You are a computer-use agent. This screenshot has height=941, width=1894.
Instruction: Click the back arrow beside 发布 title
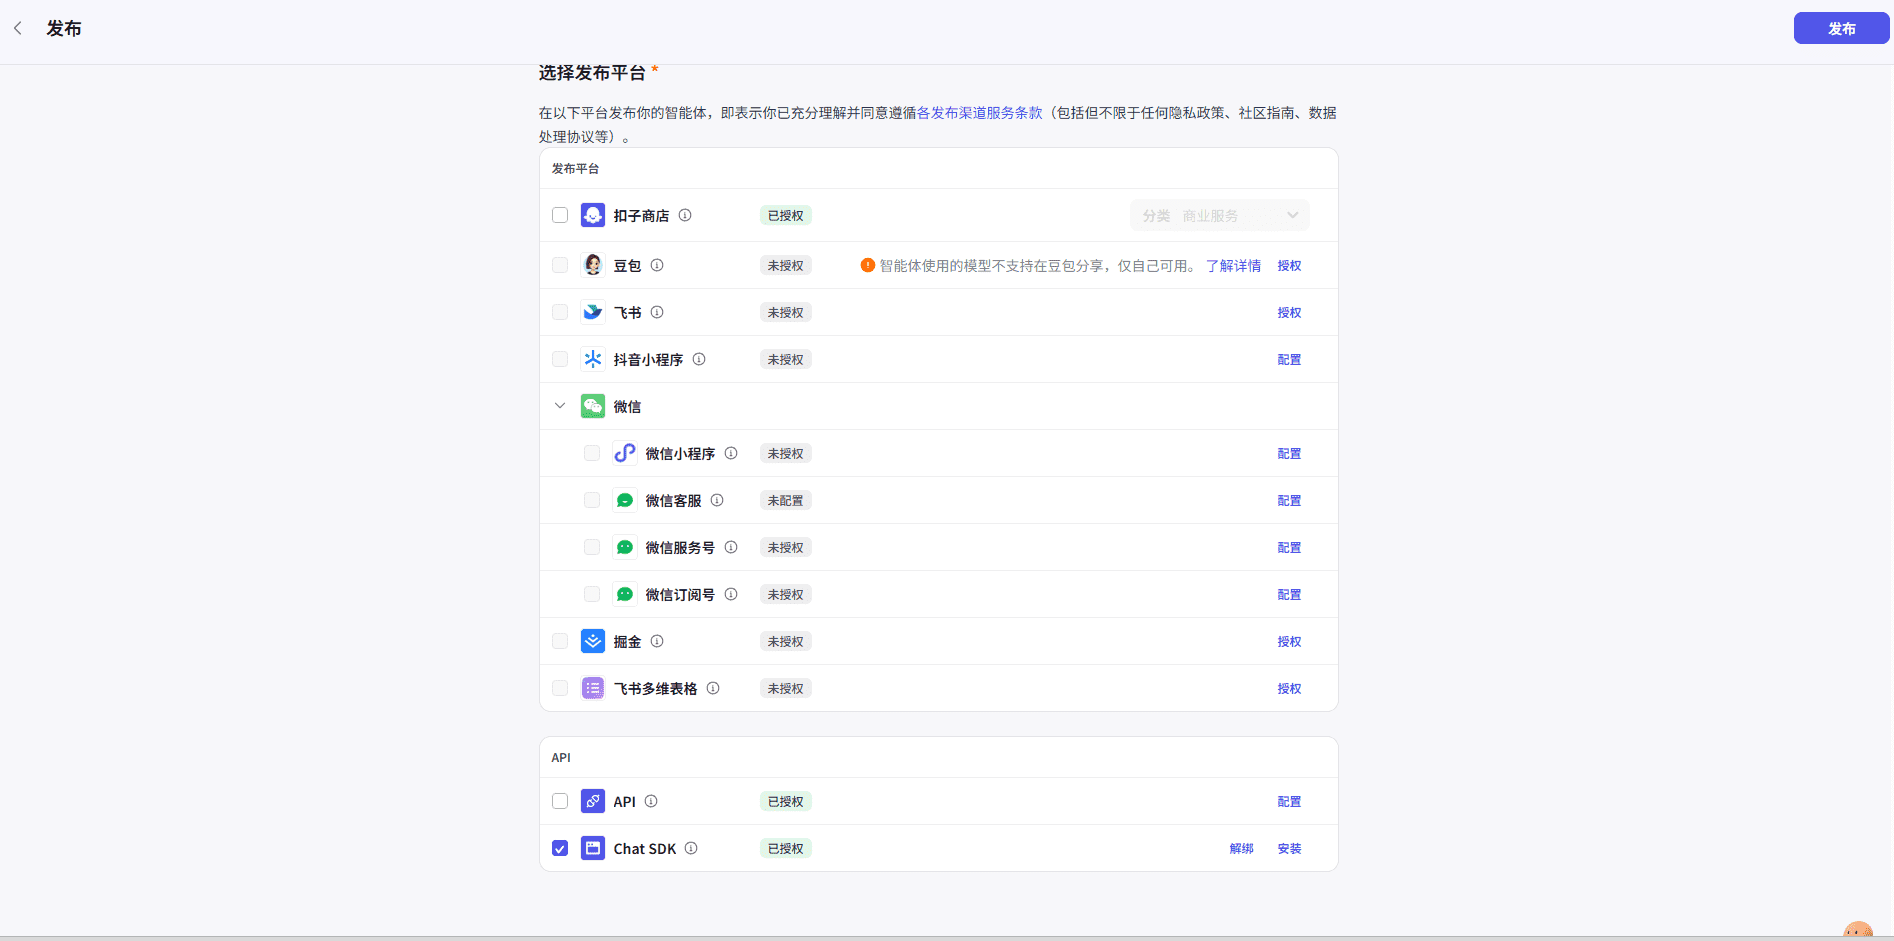click(x=18, y=29)
